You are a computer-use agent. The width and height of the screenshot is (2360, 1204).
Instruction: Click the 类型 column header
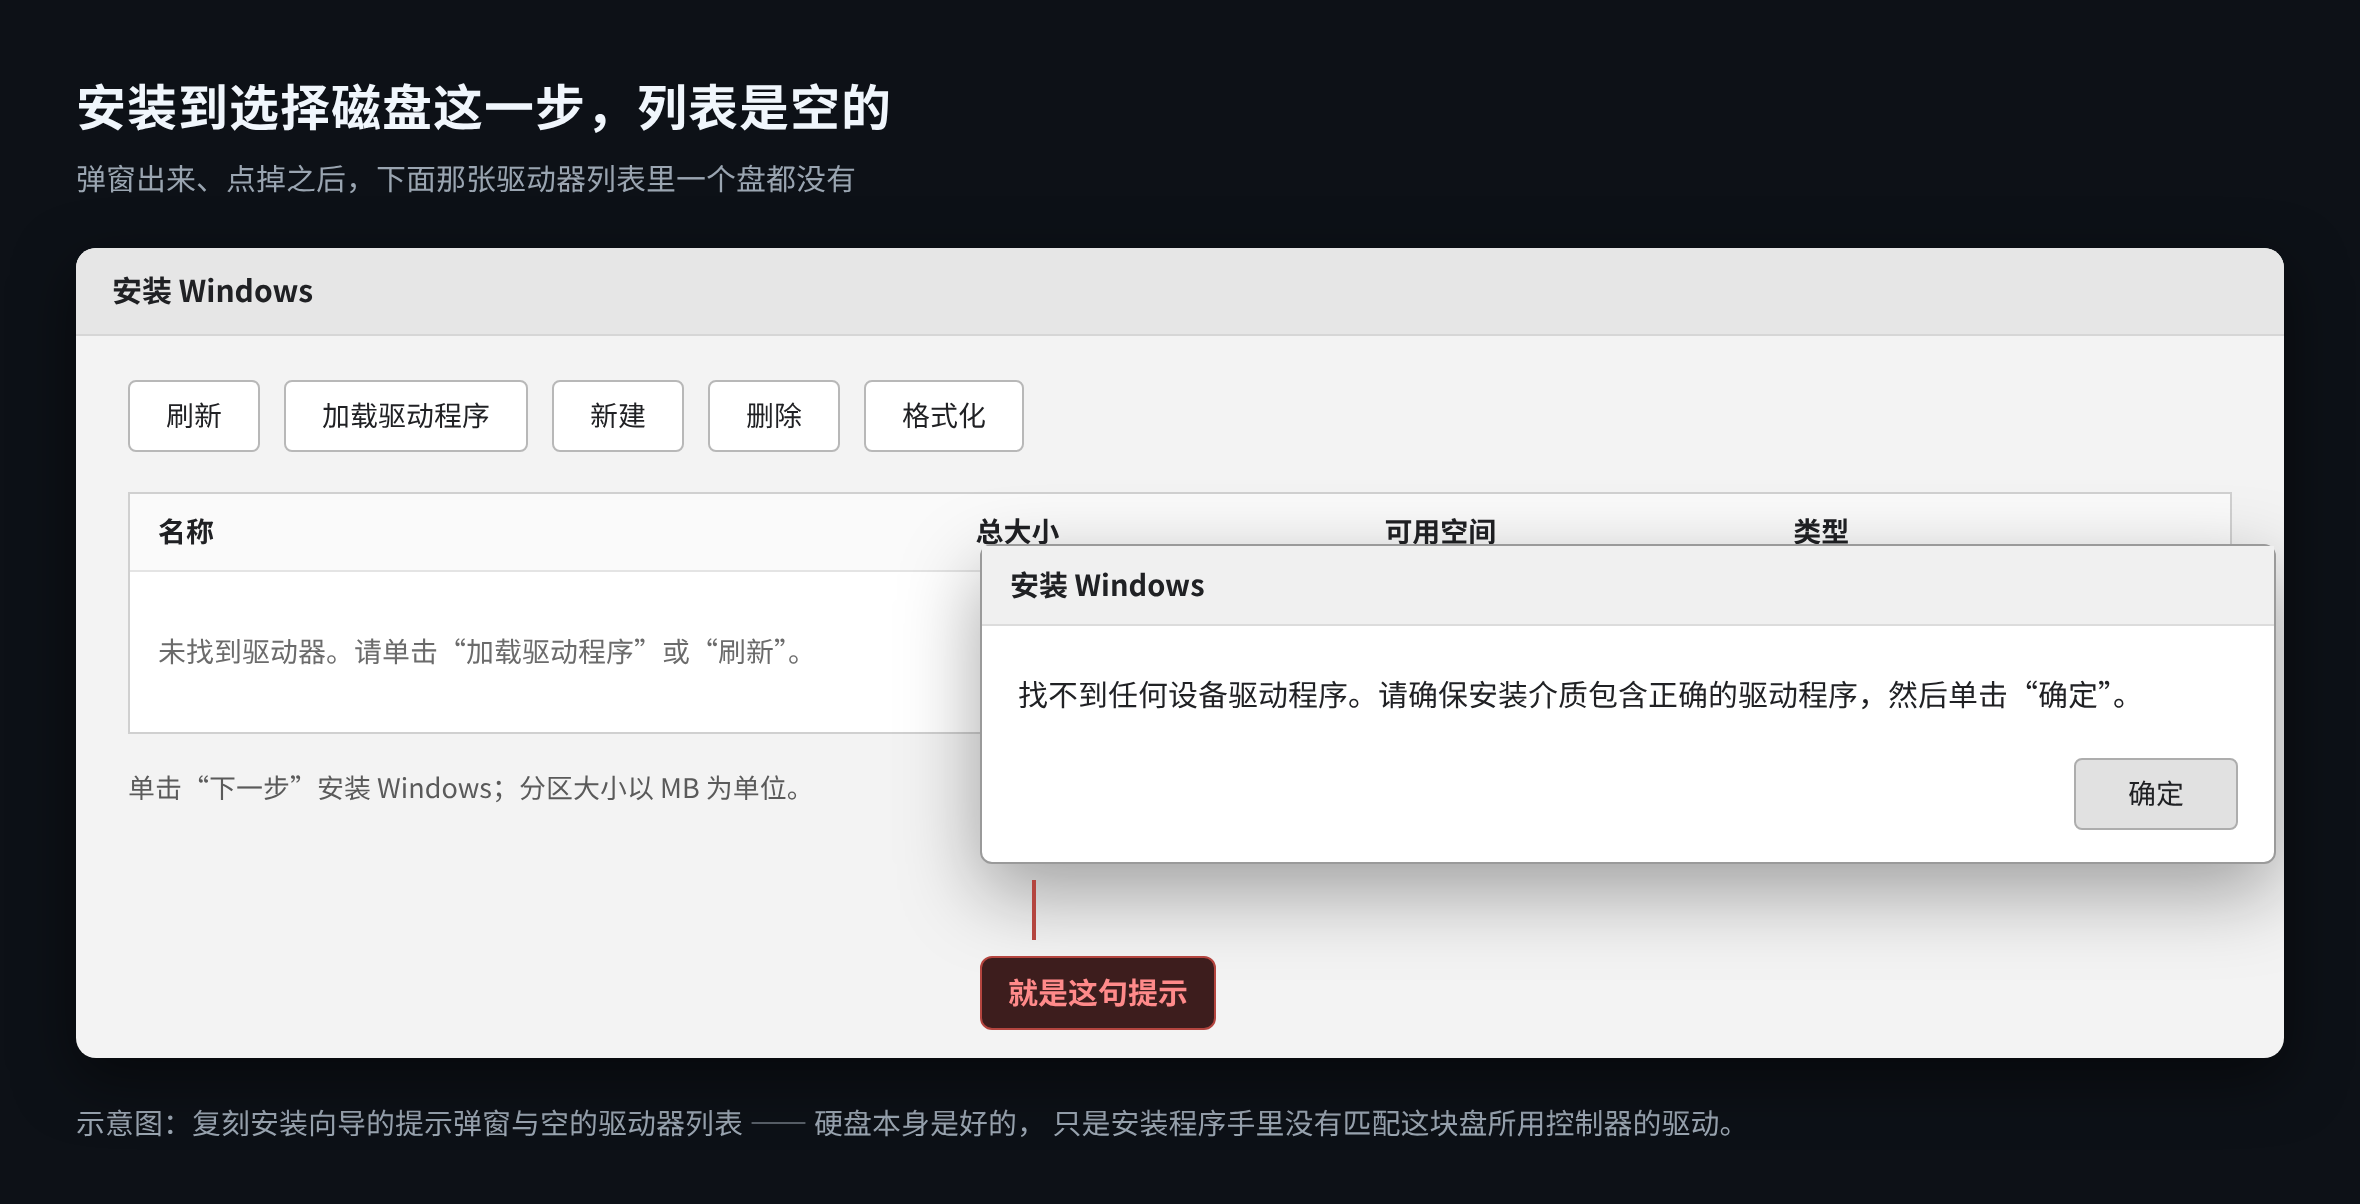(x=1820, y=530)
